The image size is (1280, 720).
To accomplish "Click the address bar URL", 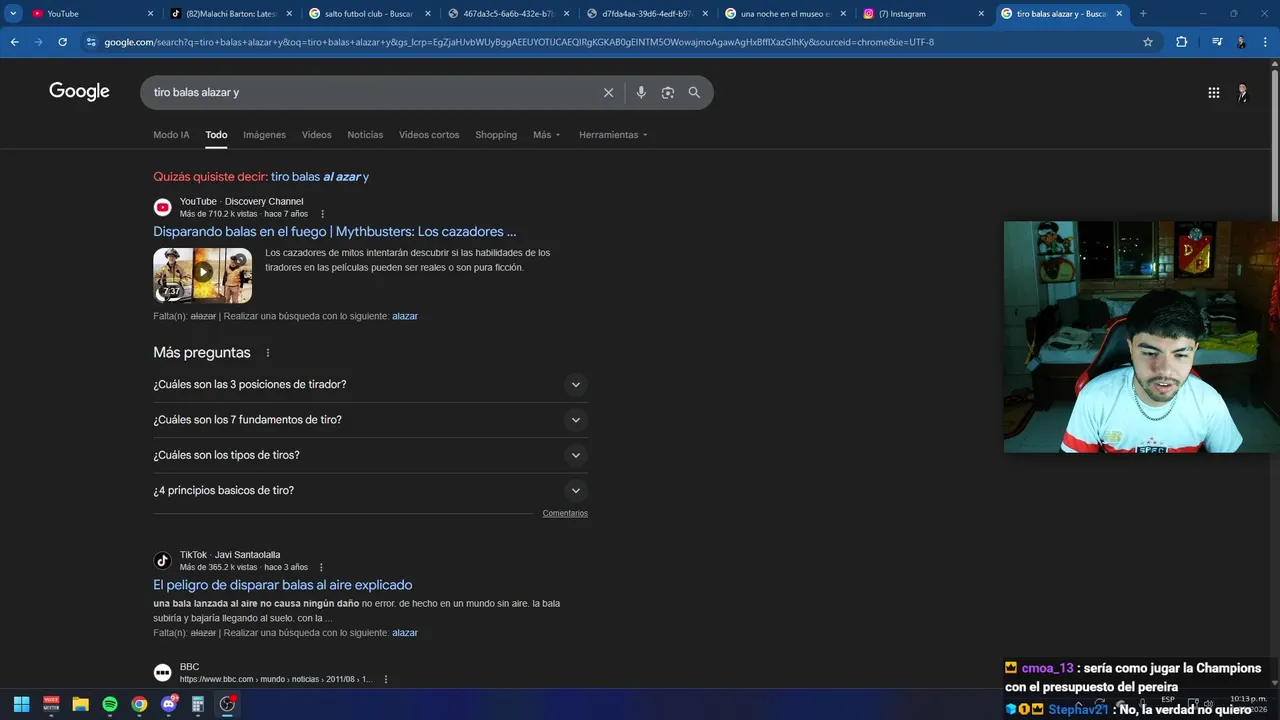I will tap(519, 42).
